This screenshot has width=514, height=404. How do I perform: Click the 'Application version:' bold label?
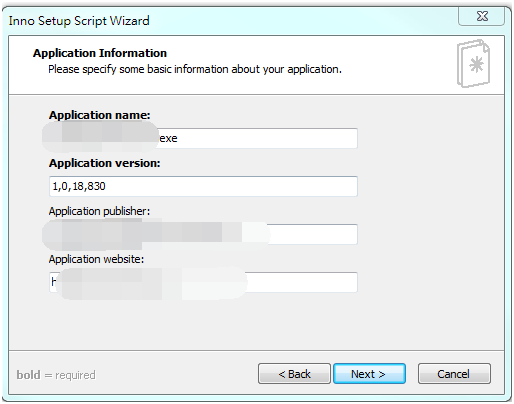pyautogui.click(x=105, y=163)
